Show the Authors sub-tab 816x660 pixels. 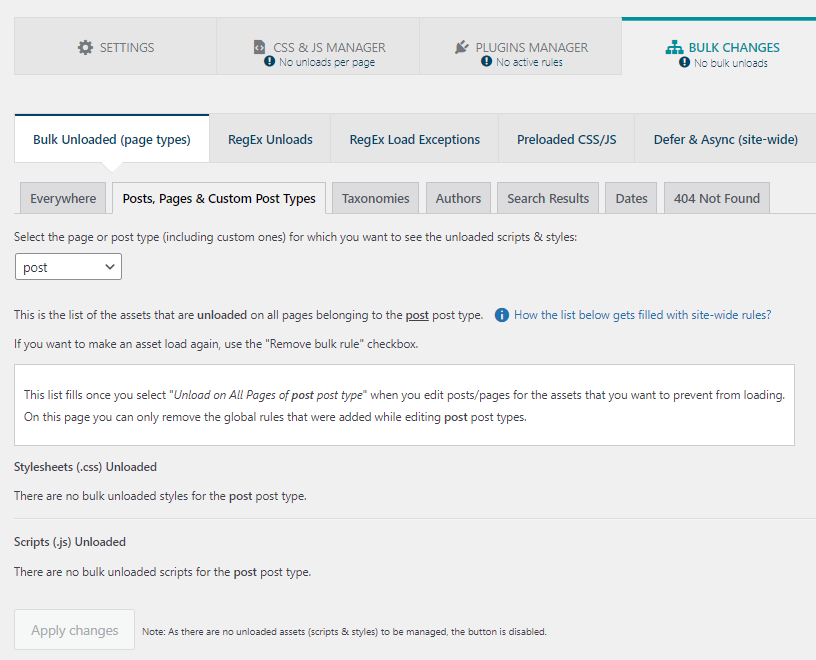[x=458, y=198]
